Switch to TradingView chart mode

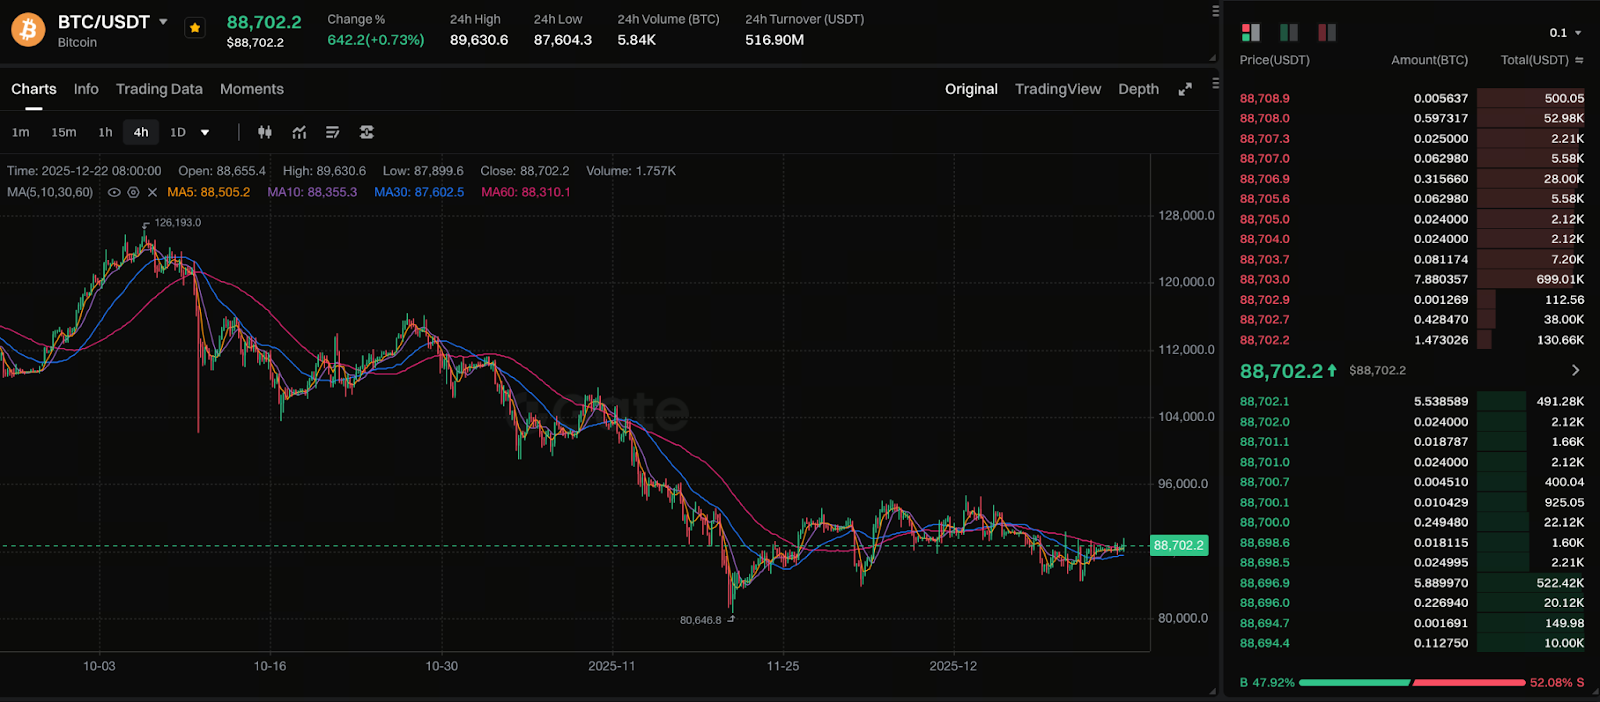[1057, 89]
